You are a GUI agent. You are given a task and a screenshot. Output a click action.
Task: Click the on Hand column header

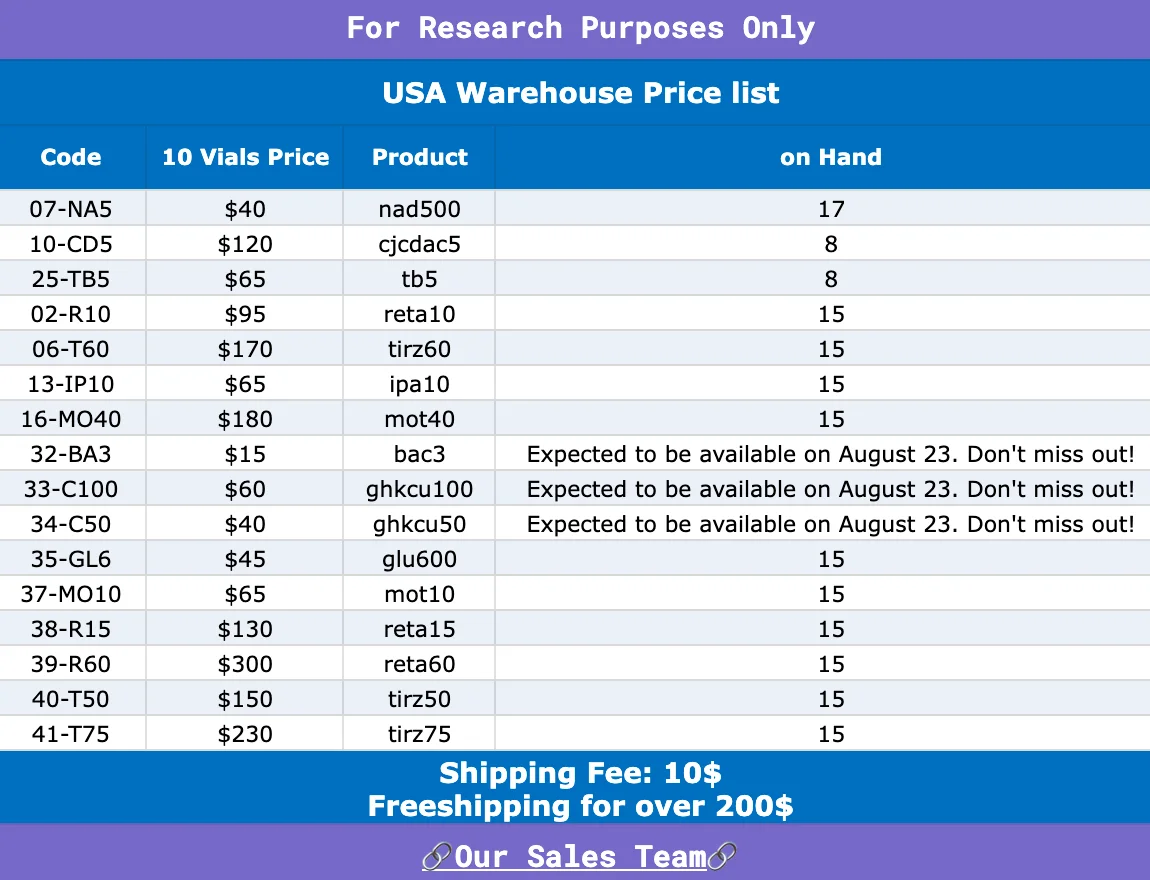831,157
